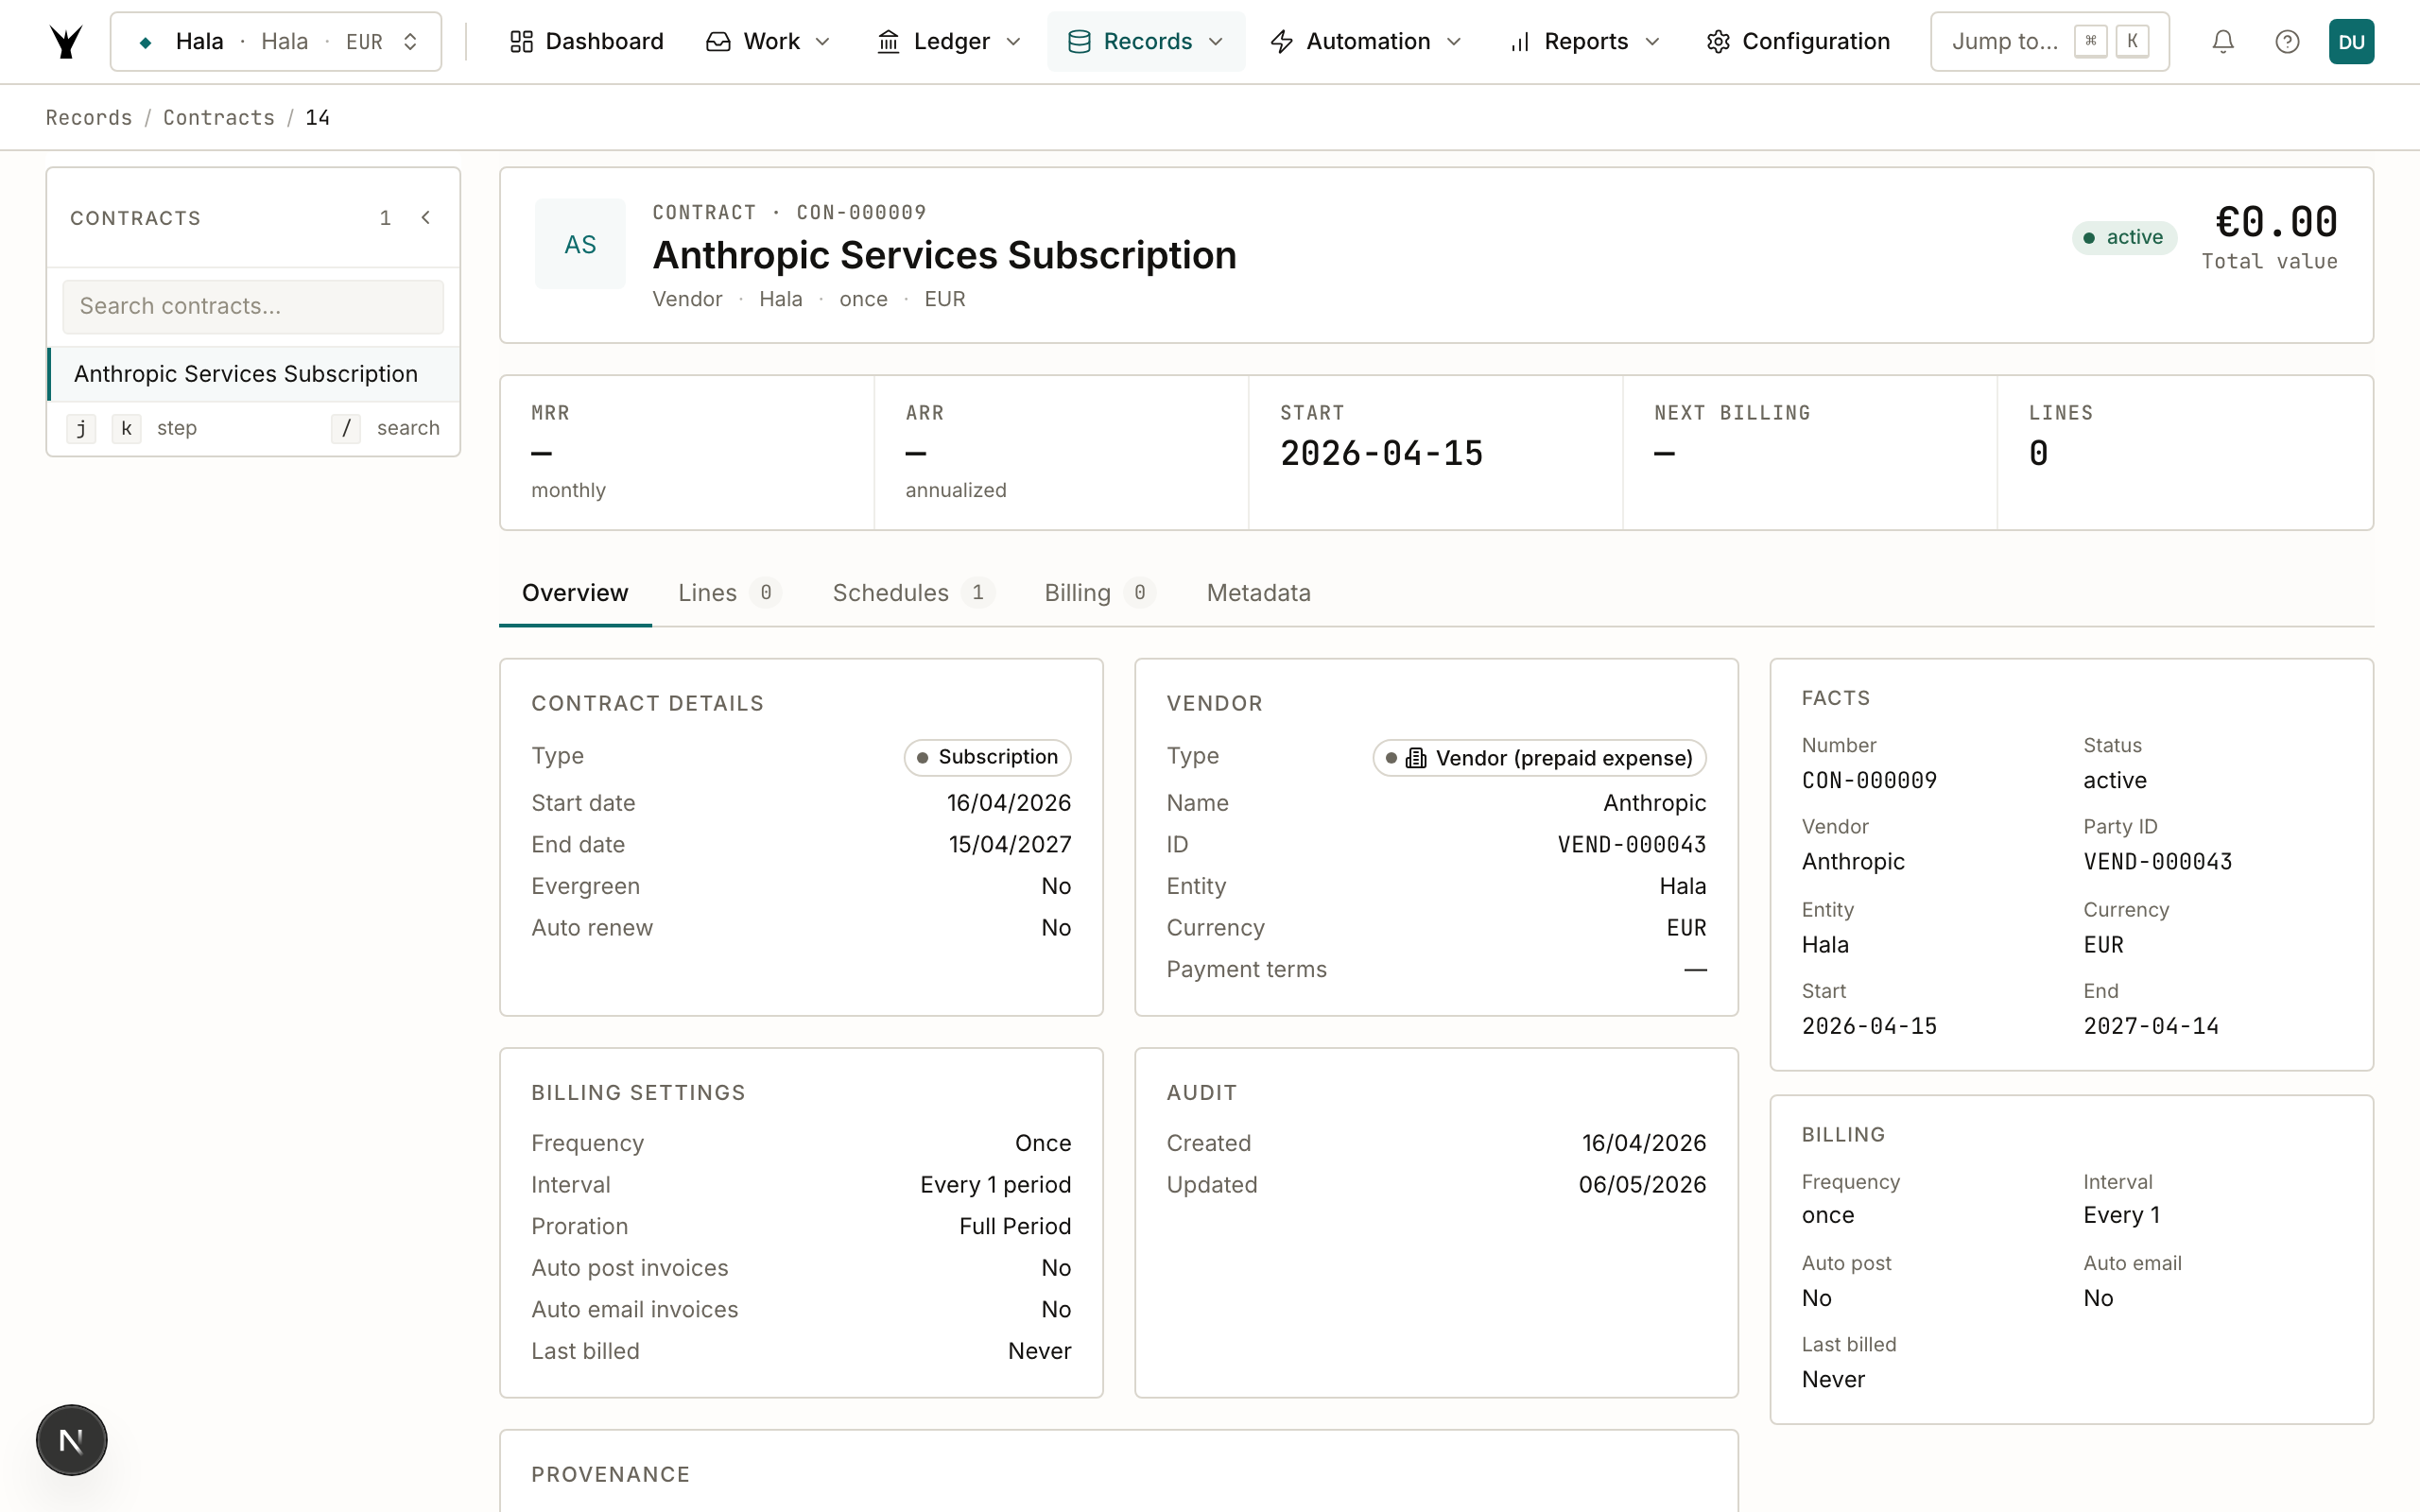Click the Subscription type badge
The image size is (2420, 1512).
coord(987,757)
